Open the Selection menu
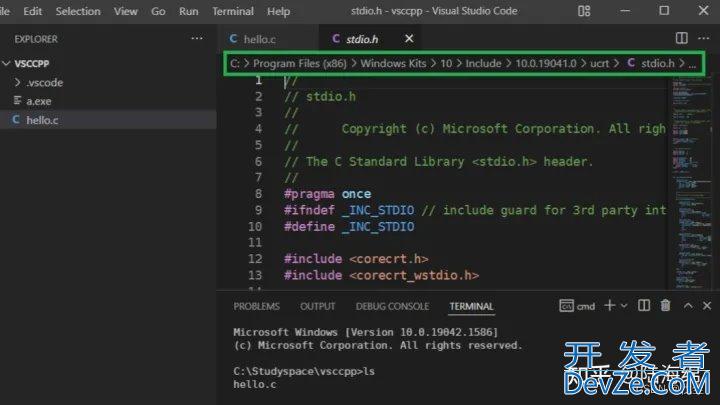Screen dimensions: 720x405 (x=78, y=11)
